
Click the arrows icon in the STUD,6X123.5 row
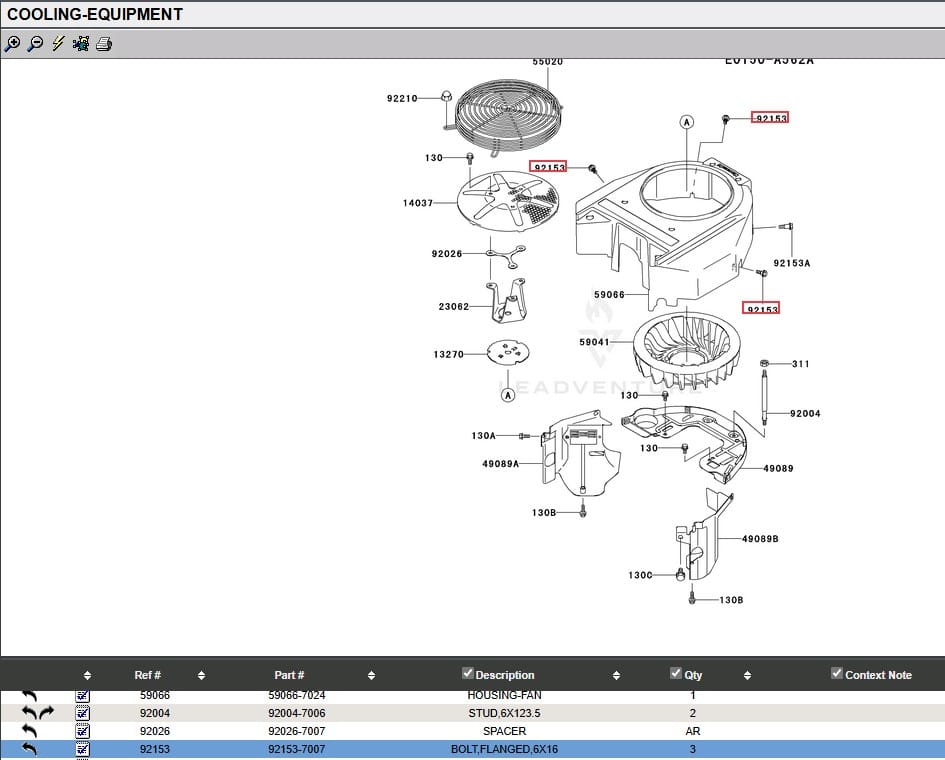coord(38,713)
